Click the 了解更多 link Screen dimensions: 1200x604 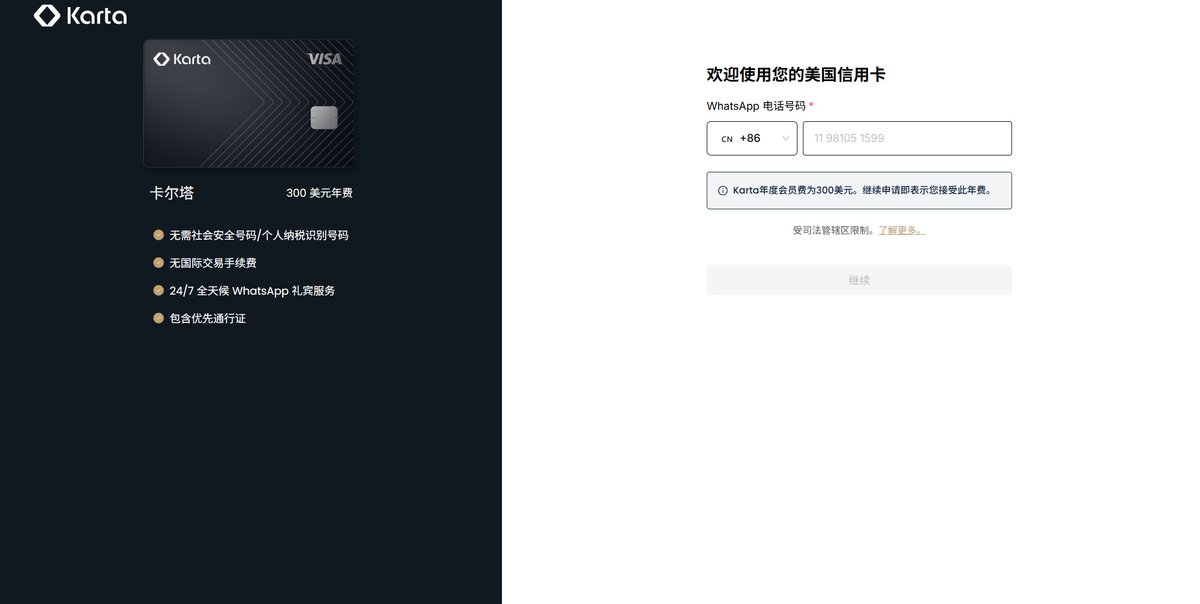coord(901,230)
